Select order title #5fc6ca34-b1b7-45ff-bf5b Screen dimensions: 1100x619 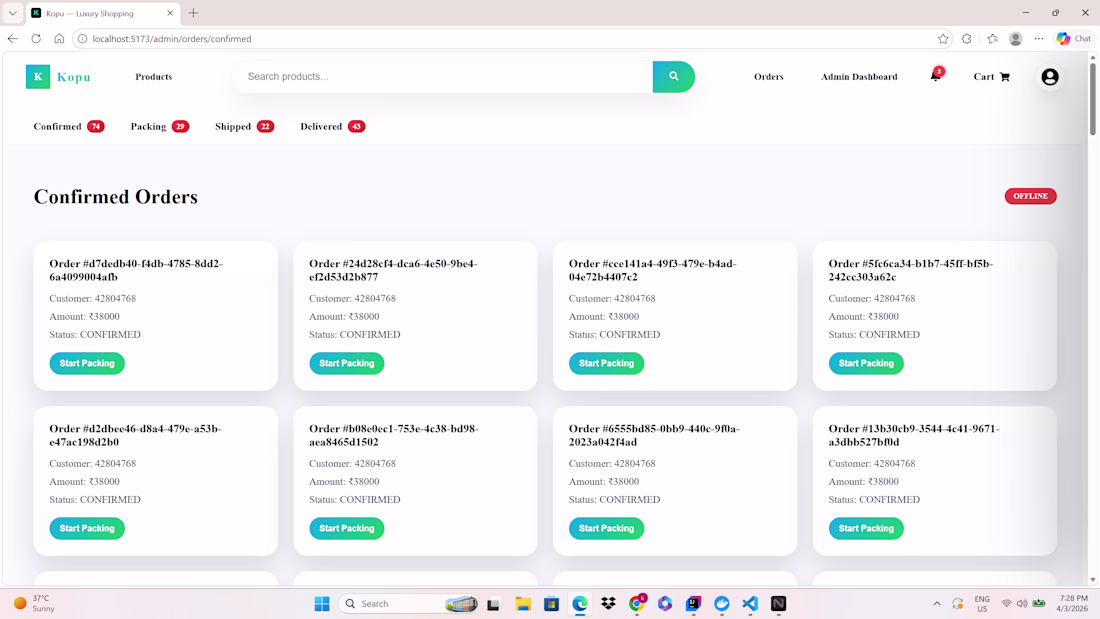point(911,270)
